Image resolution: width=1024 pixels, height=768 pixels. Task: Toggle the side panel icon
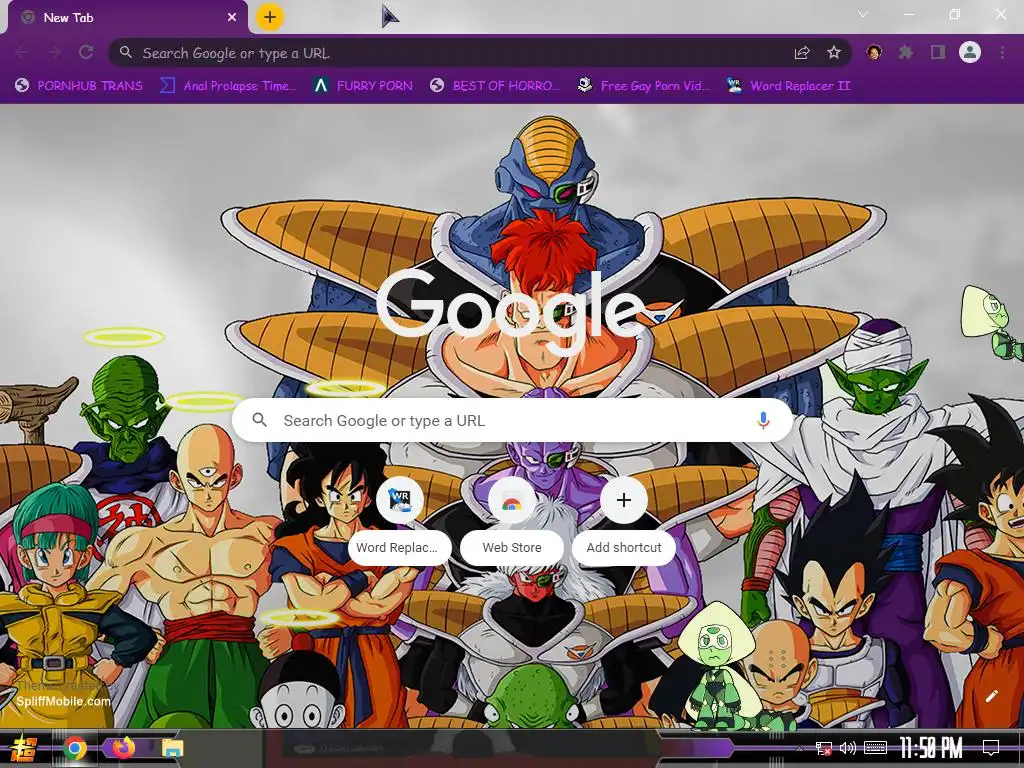[x=938, y=52]
